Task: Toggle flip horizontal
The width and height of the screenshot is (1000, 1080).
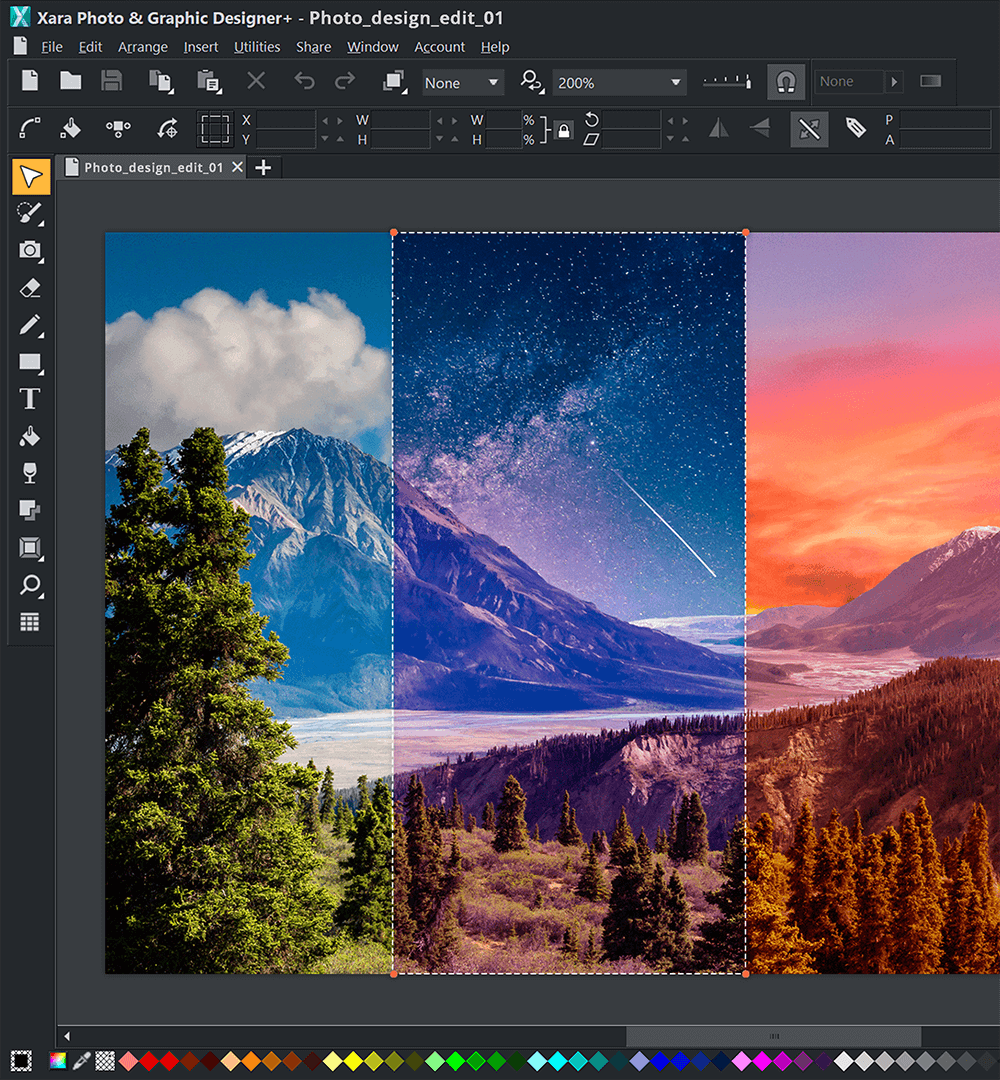Action: coord(718,129)
